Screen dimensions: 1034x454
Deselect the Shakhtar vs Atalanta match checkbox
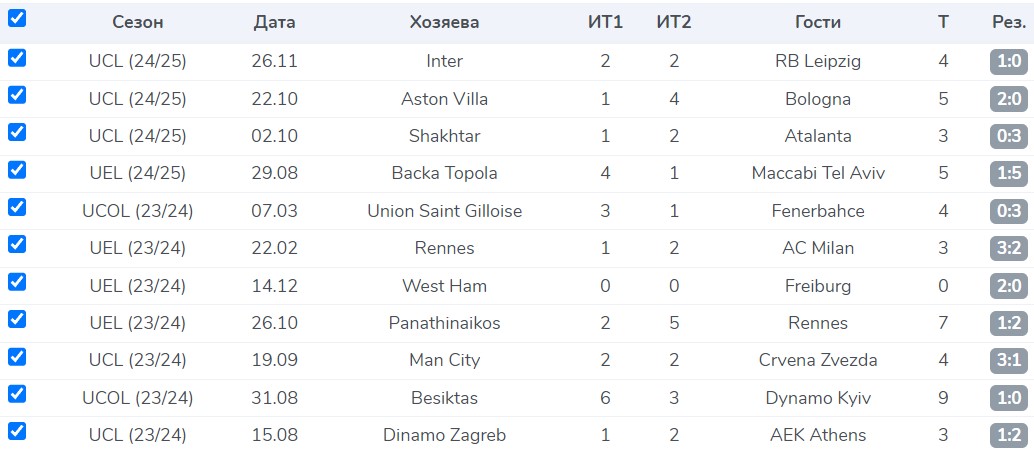coord(17,134)
